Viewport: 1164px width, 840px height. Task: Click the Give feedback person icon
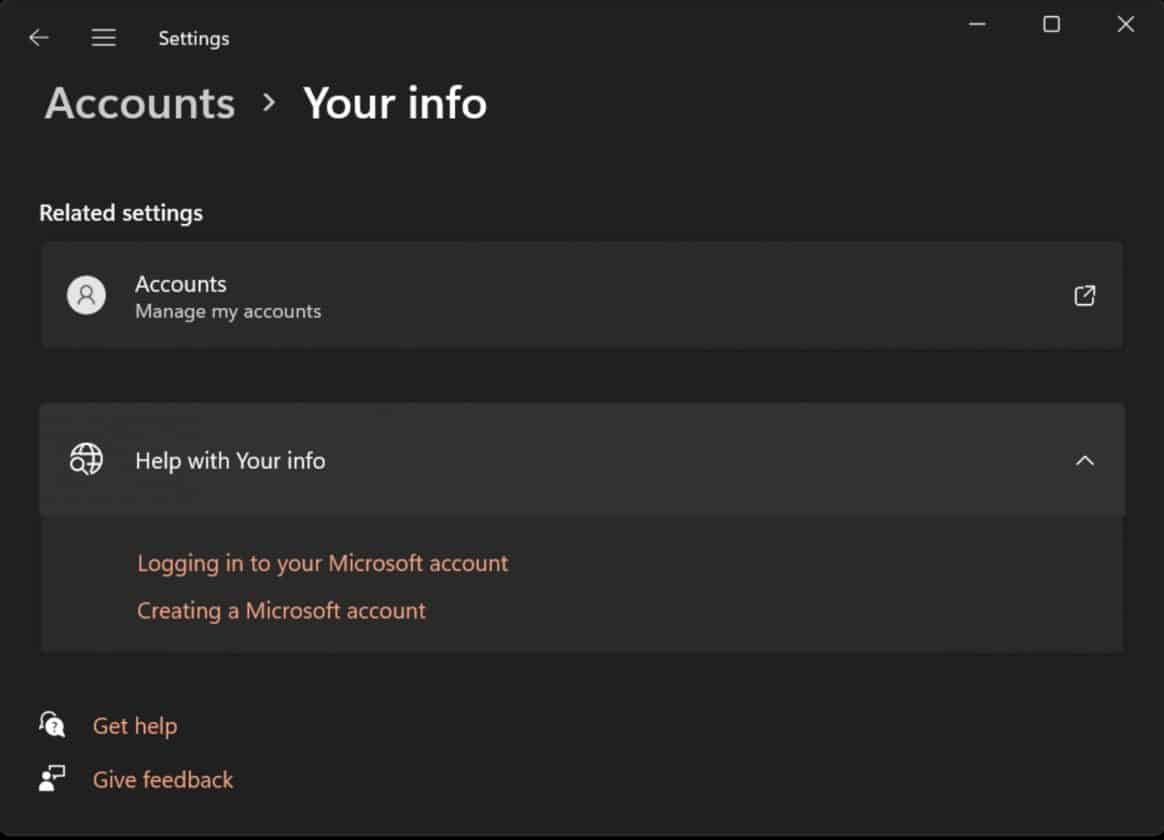pyautogui.click(x=52, y=779)
